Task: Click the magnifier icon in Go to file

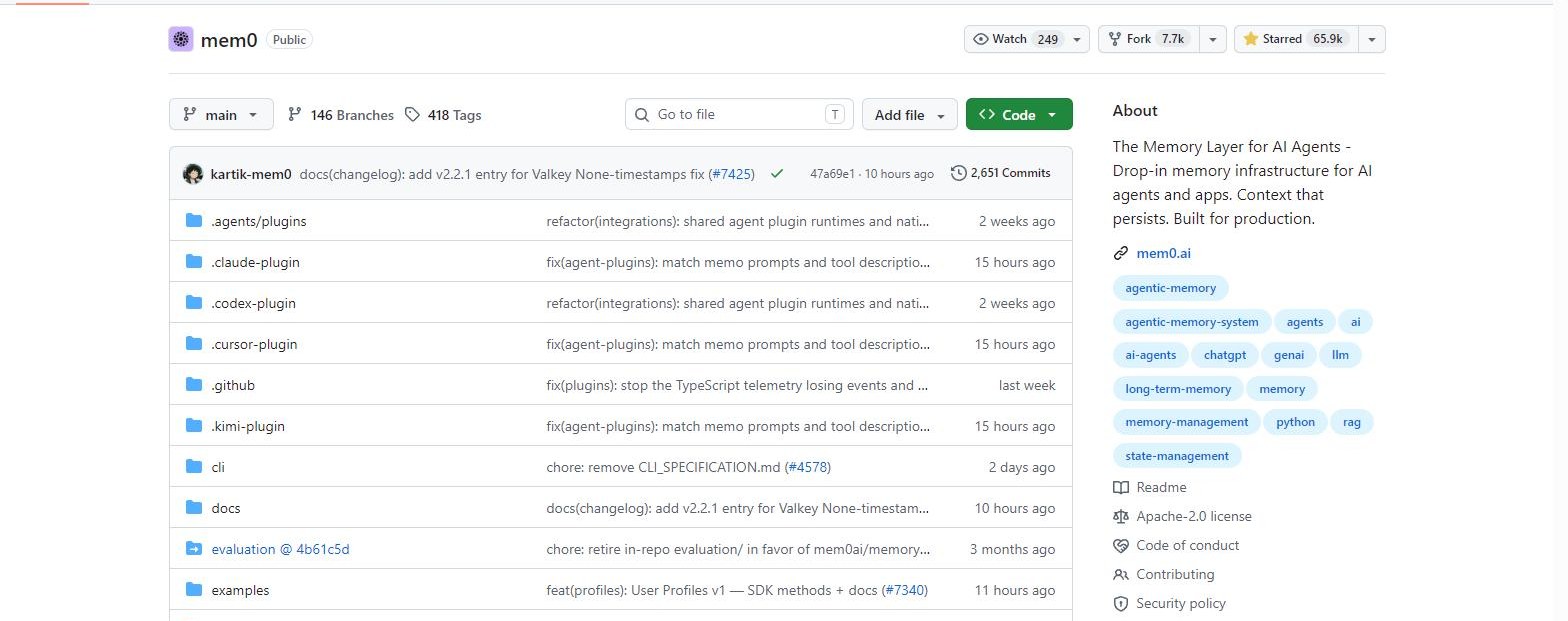Action: click(644, 115)
